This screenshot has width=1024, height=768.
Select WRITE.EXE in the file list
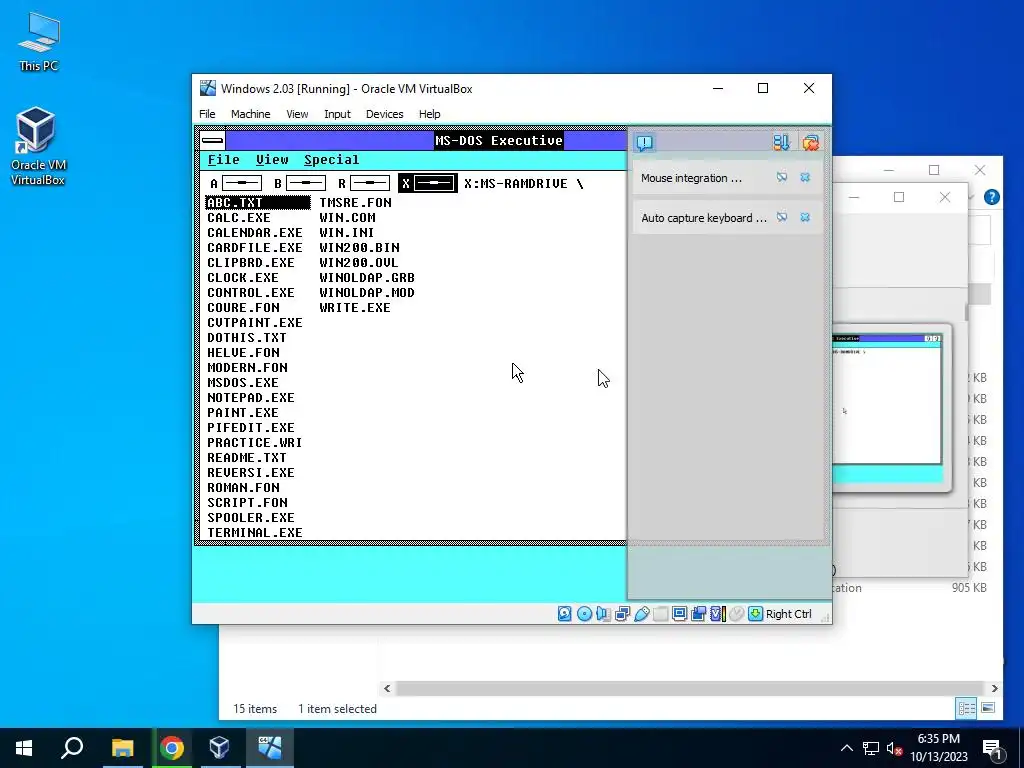coord(355,308)
